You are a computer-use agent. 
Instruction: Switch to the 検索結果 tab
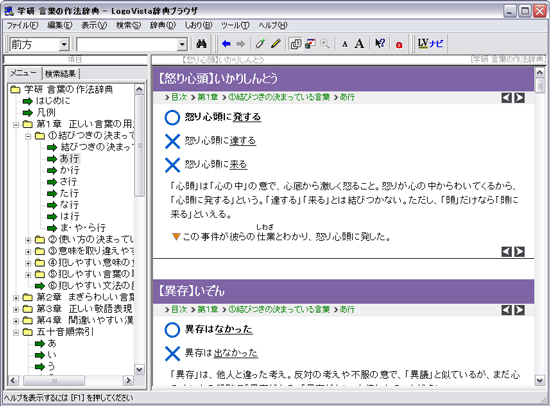(x=60, y=74)
